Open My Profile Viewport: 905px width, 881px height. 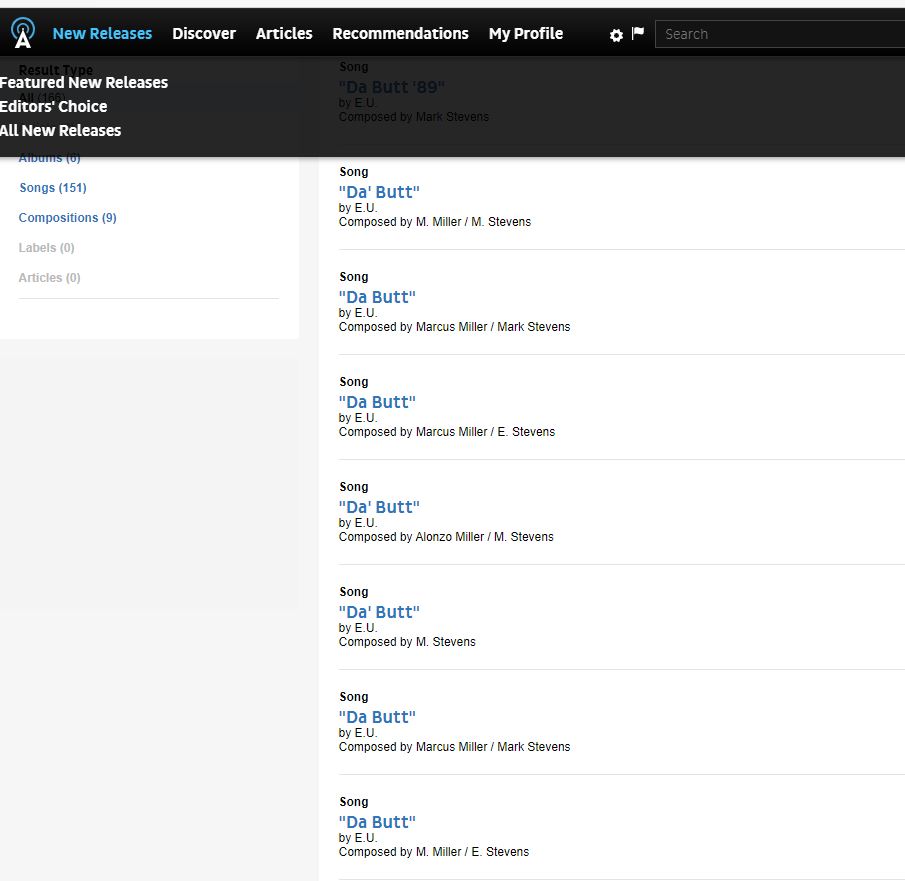(525, 33)
